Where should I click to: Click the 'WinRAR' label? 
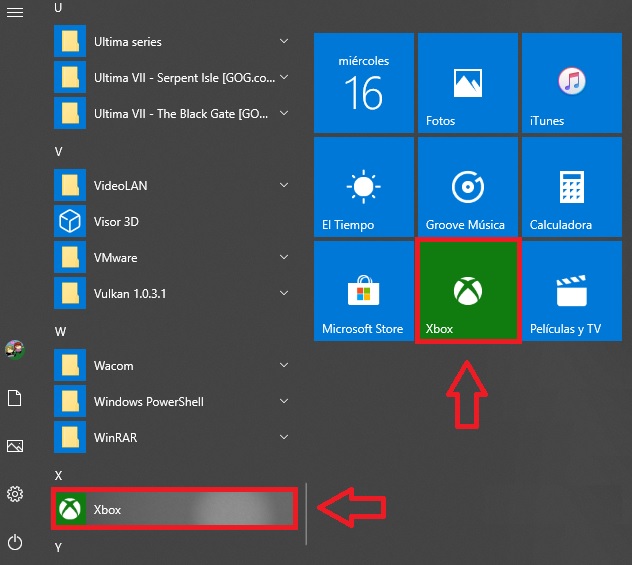[x=115, y=438]
